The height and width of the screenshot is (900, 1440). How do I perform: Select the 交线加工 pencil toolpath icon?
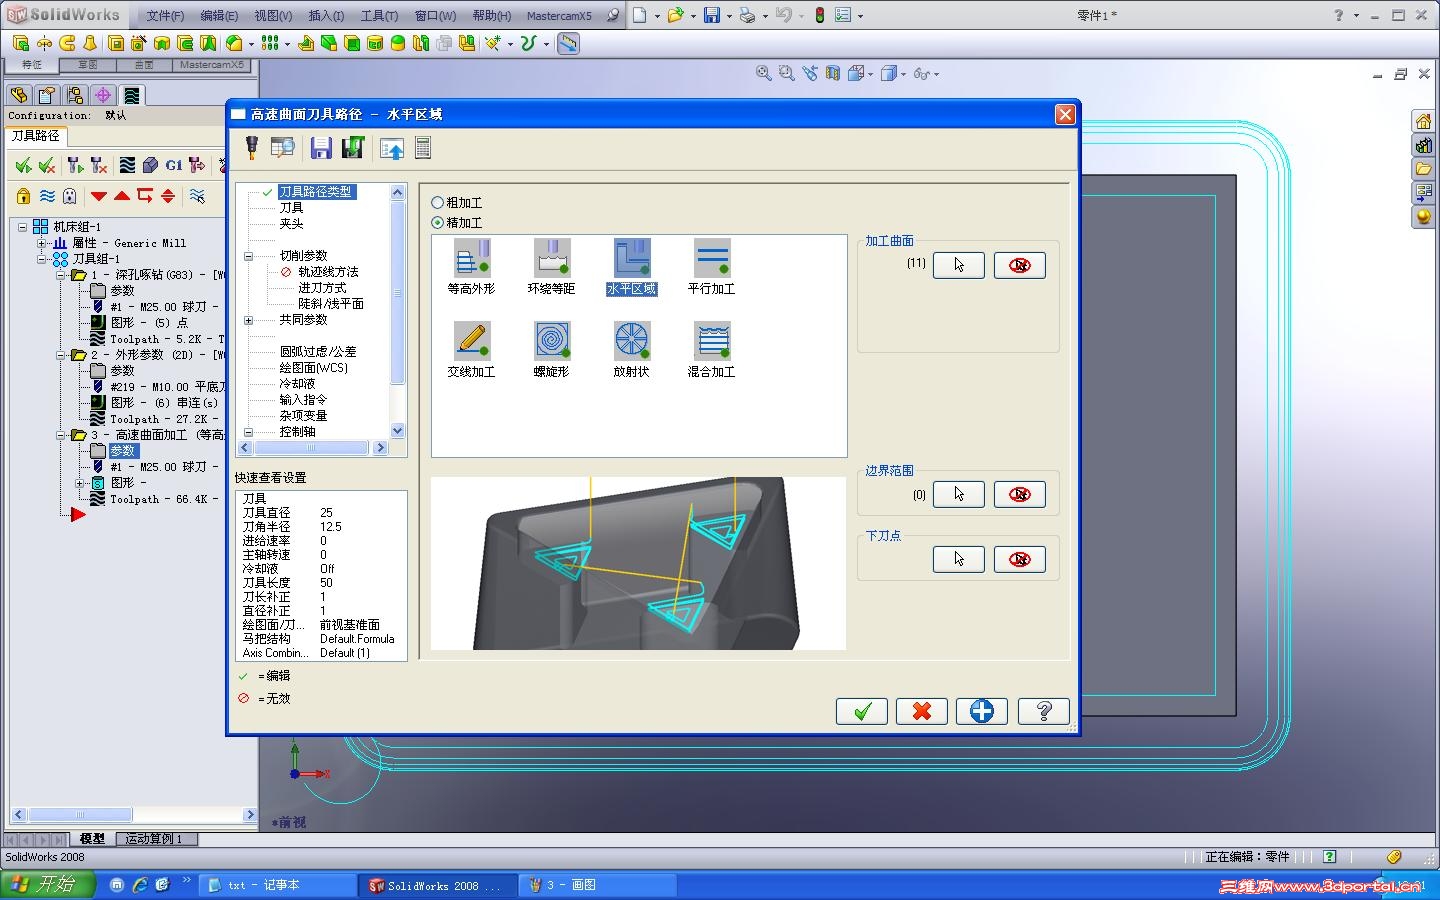[471, 340]
